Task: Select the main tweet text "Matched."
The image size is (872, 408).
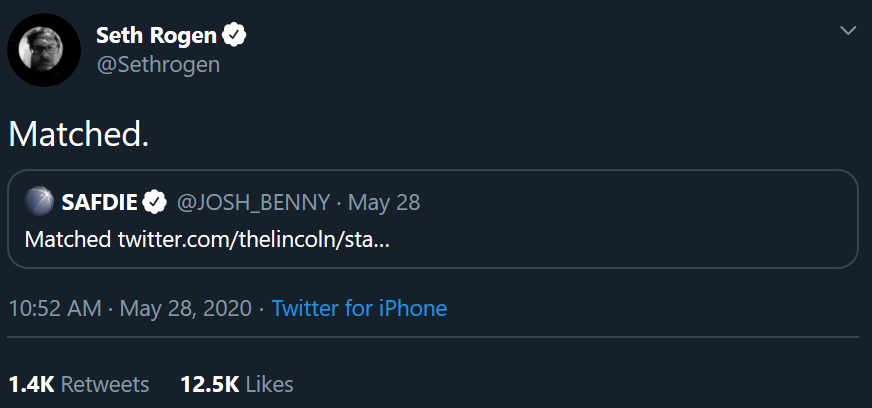Action: point(79,134)
